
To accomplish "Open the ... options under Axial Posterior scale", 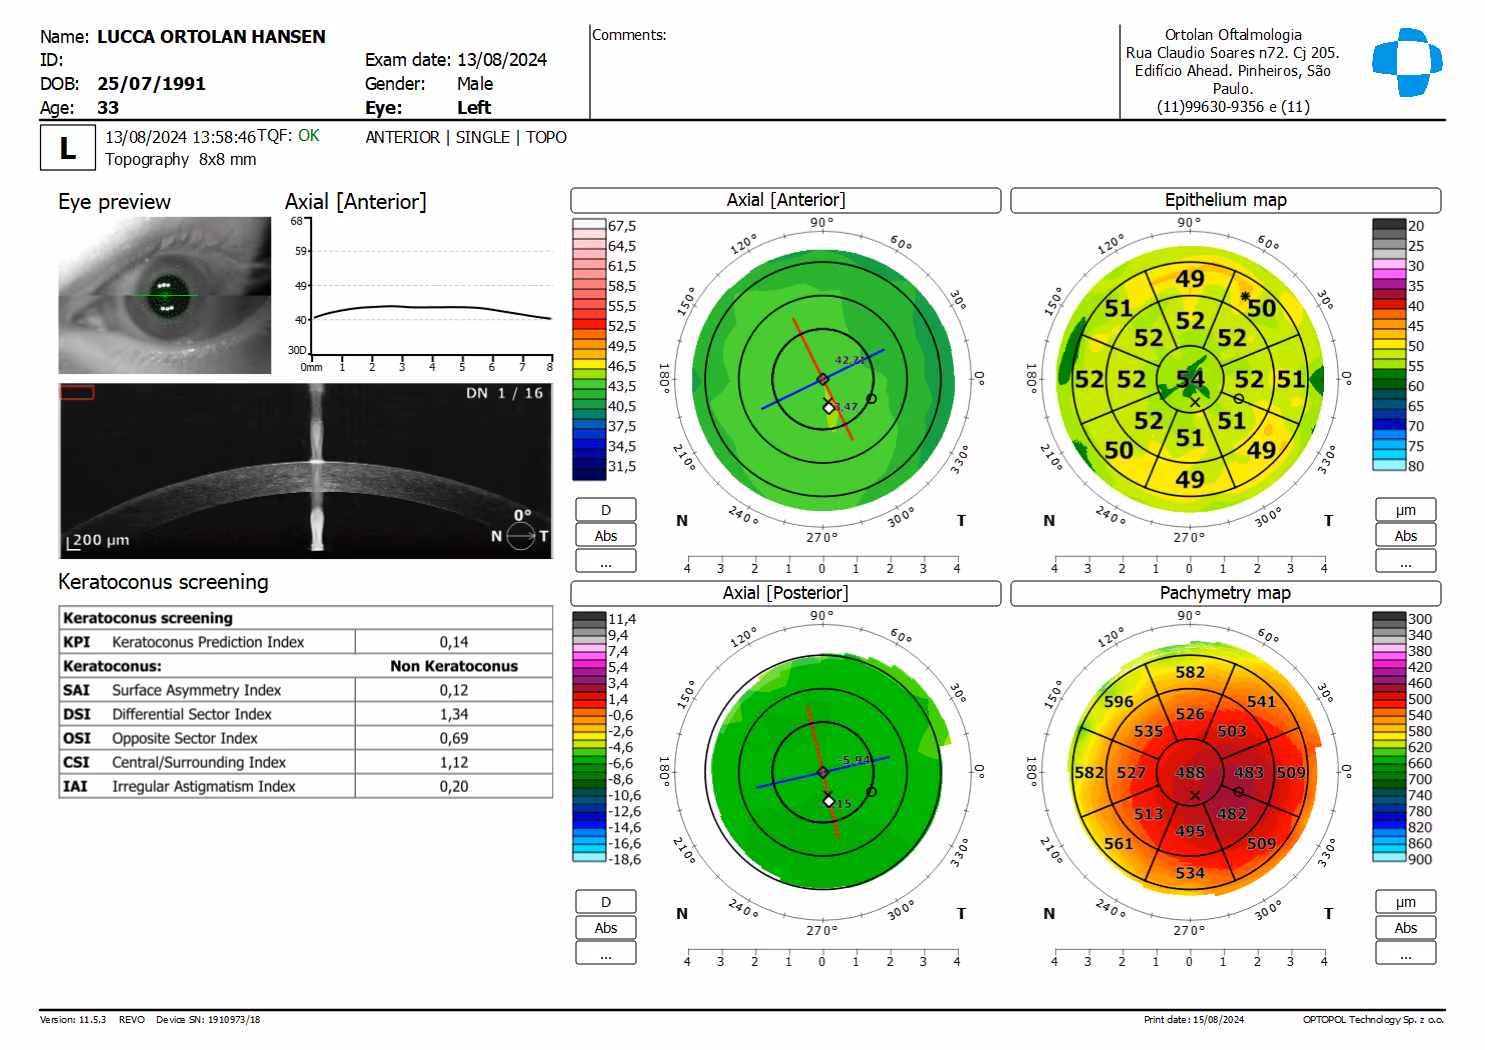I will pos(605,954).
